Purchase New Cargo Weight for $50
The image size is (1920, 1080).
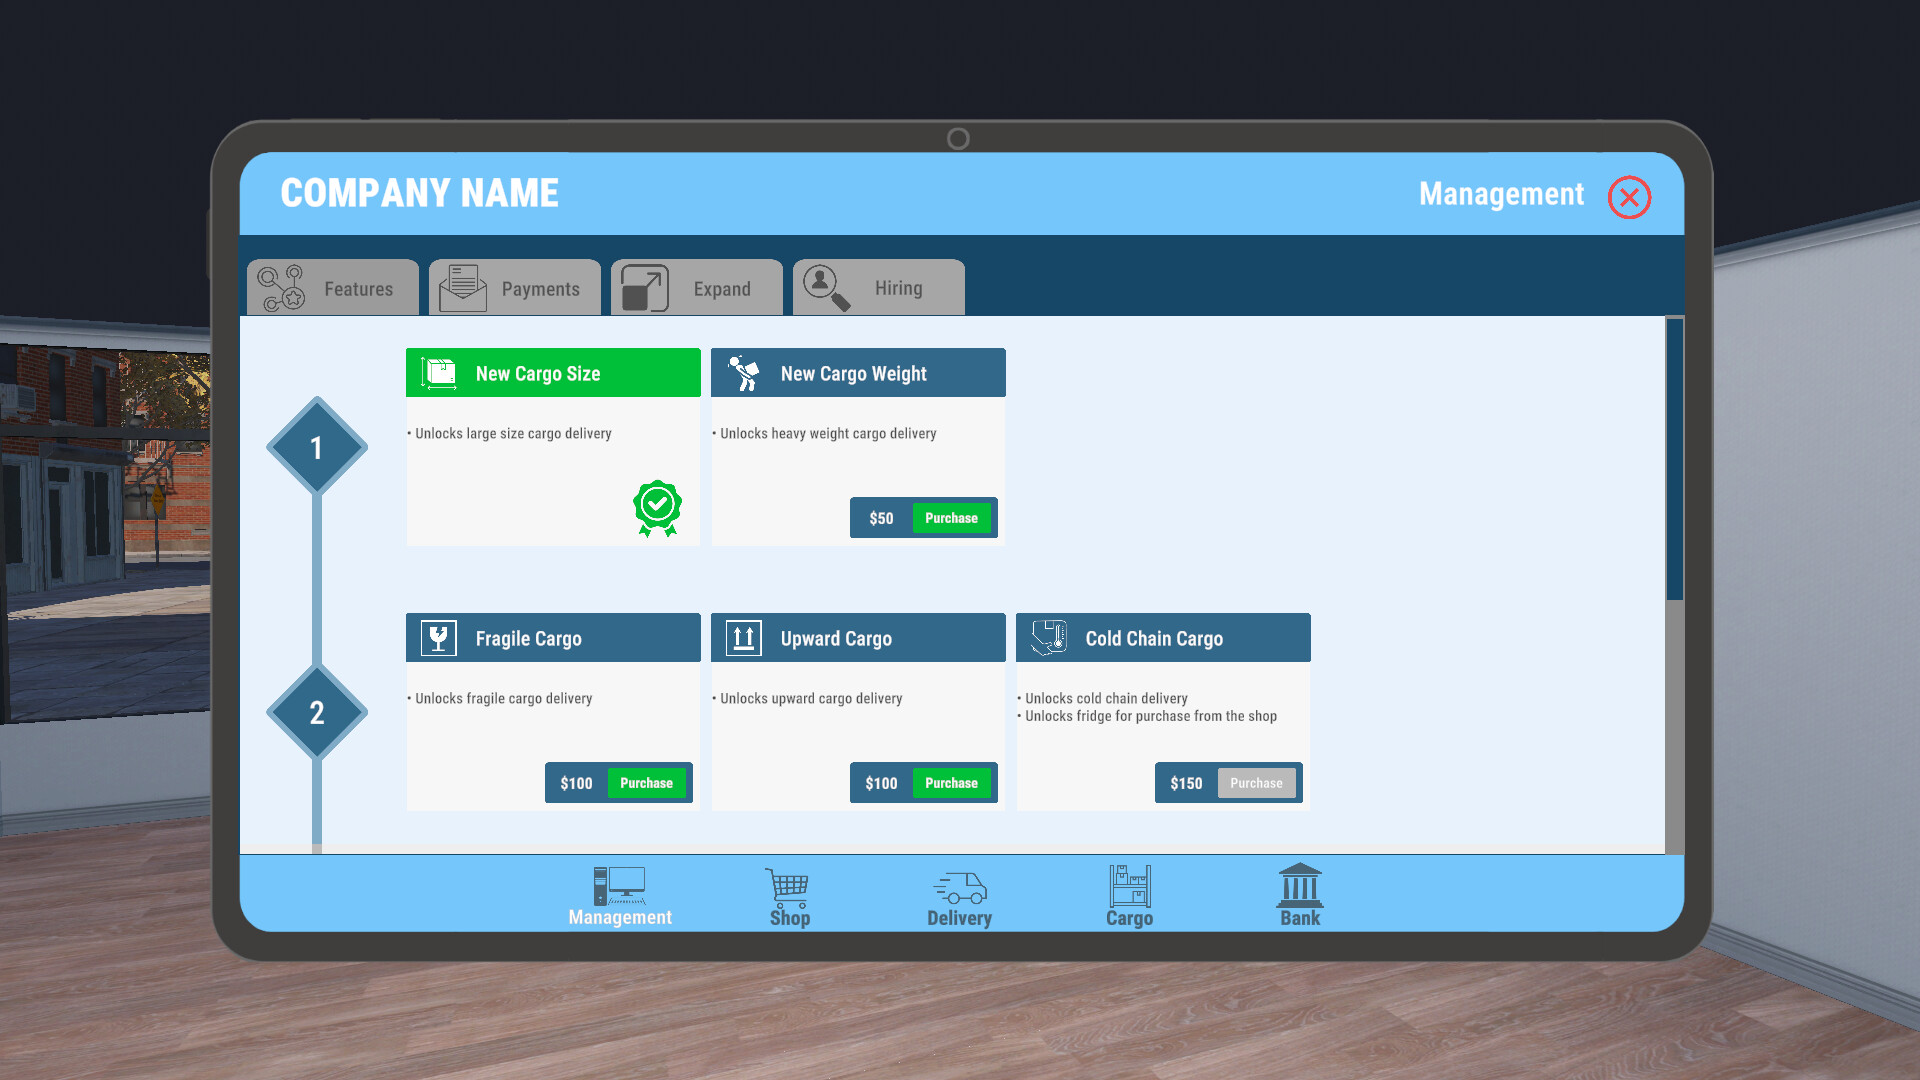(951, 518)
